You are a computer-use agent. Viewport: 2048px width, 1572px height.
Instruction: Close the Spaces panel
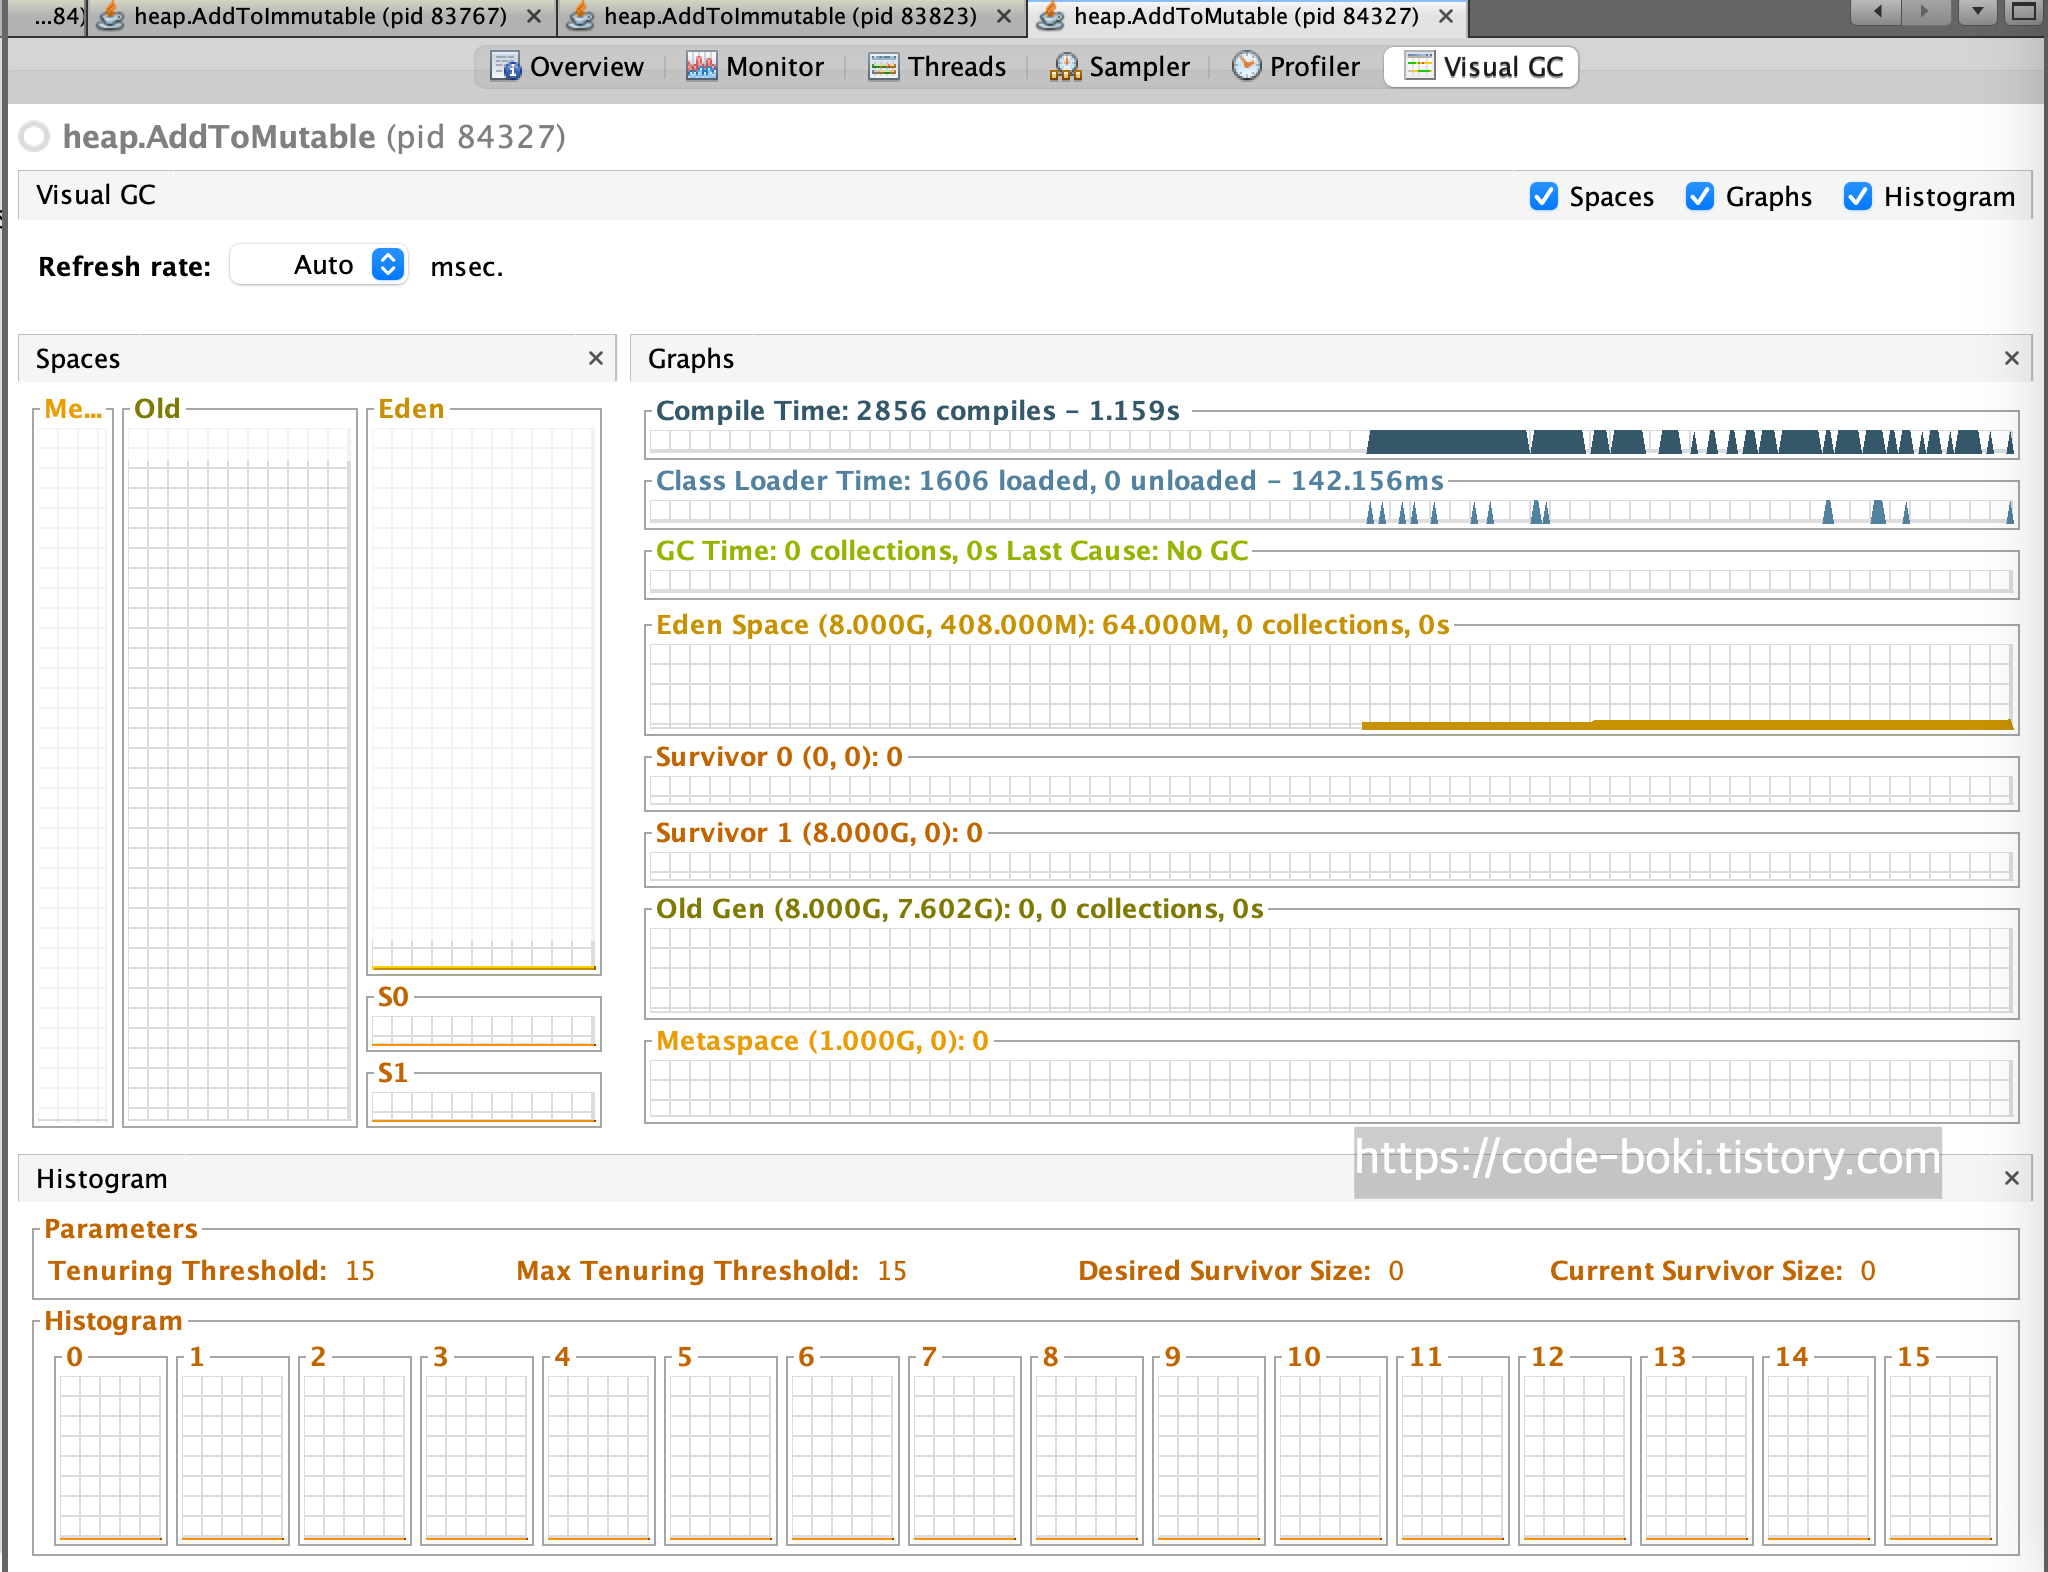[x=596, y=358]
